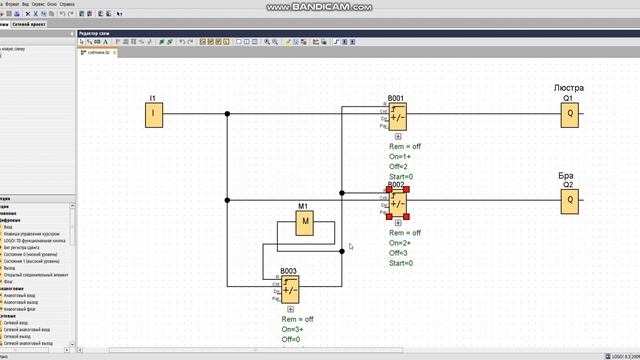This screenshot has width=640, height=360.
Task: Select up/down counter block B003
Action: click(290, 289)
